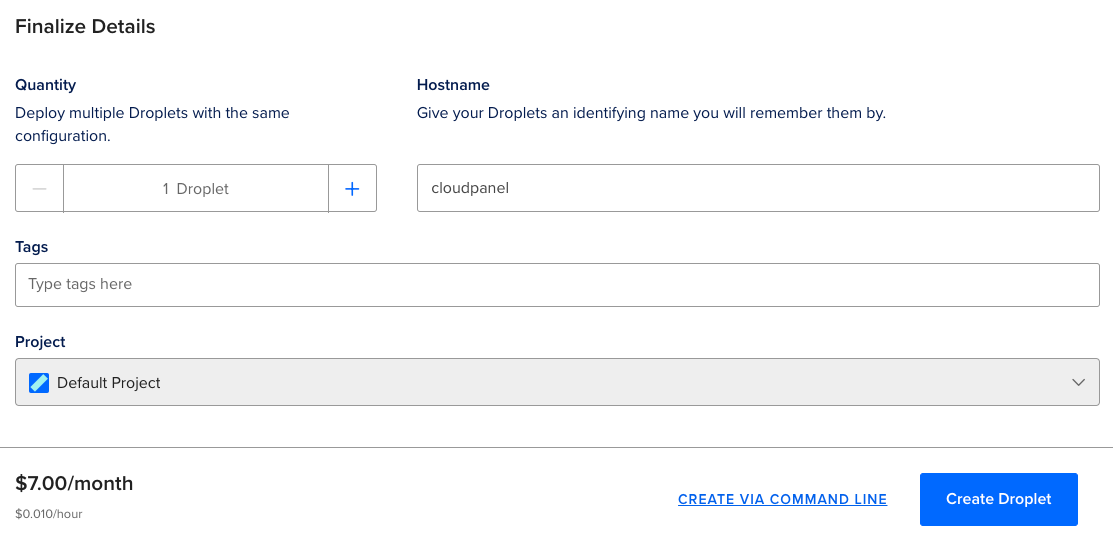Viewport: 1113px width, 539px height.
Task: Click the $7.00/month price text
Action: (x=74, y=484)
